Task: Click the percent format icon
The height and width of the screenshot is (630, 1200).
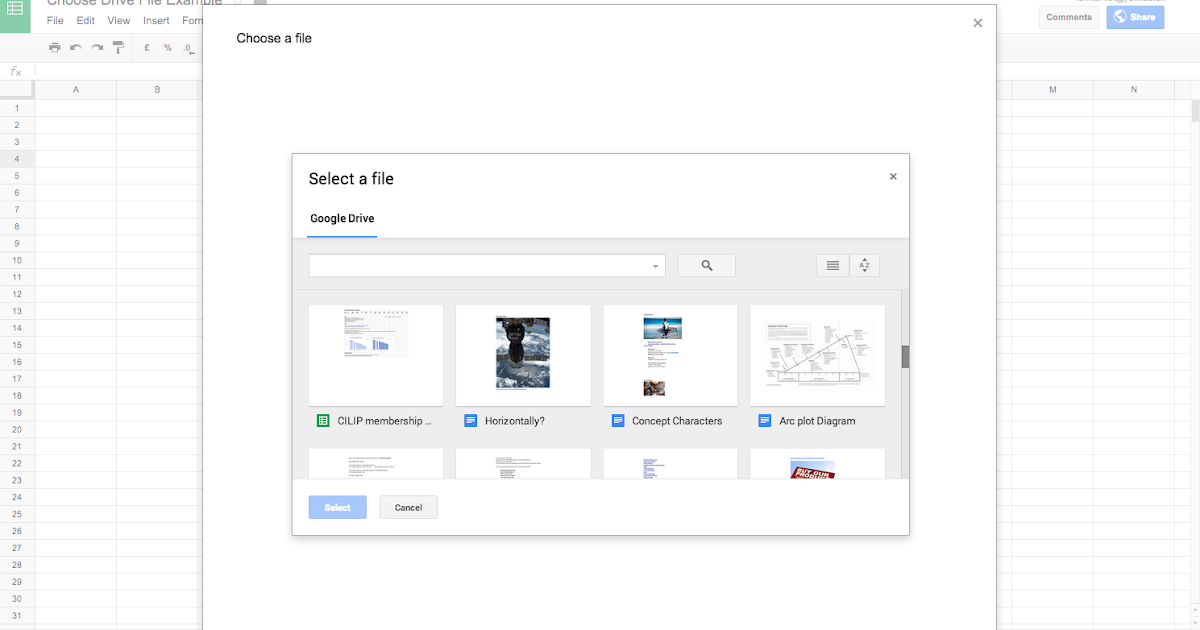Action: [x=167, y=47]
